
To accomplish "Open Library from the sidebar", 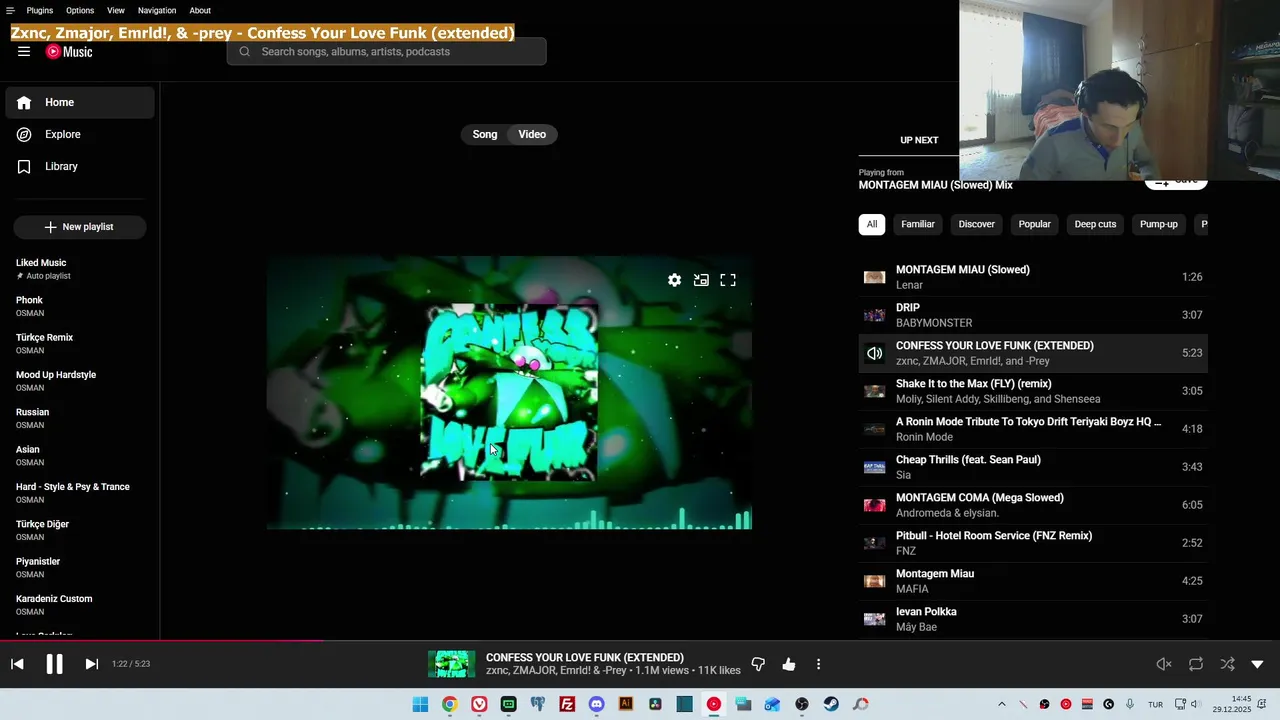I will (80, 166).
